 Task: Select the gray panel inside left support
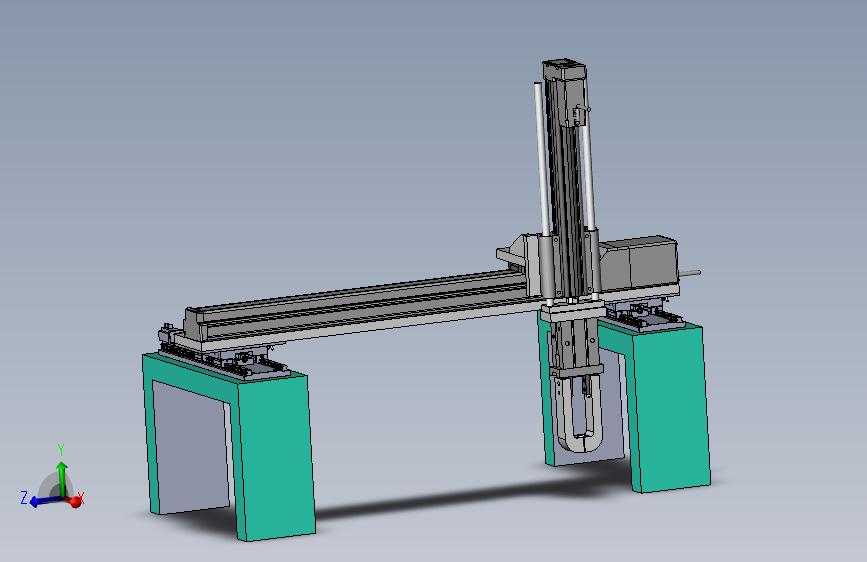pyautogui.click(x=191, y=447)
